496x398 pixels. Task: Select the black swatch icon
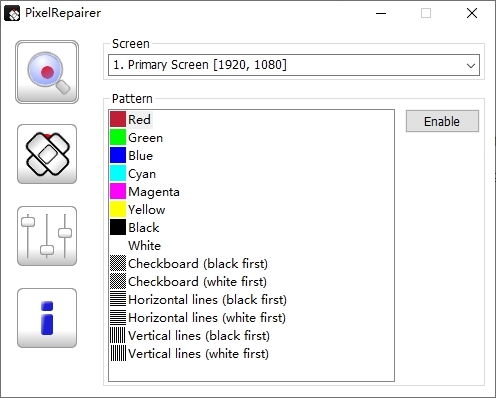click(118, 227)
